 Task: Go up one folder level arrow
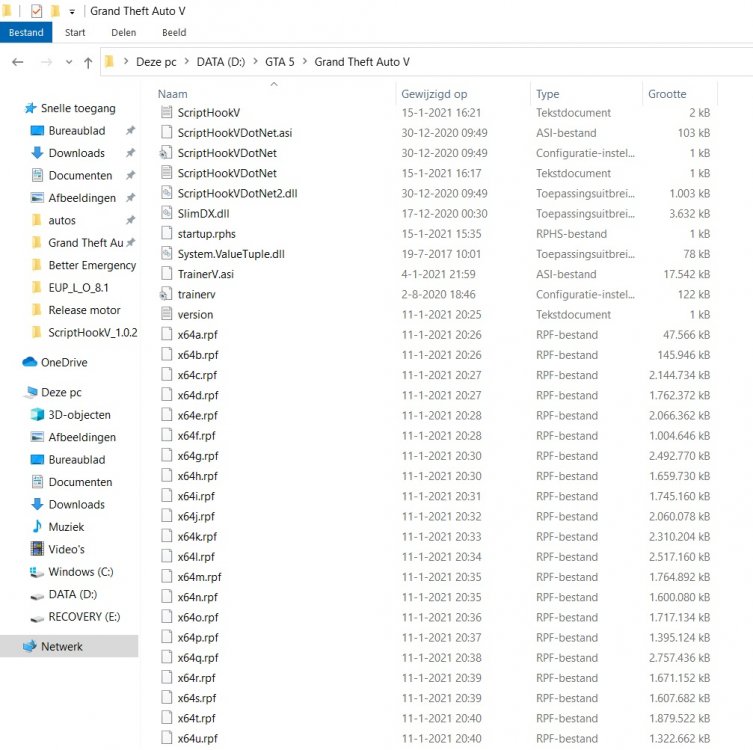[88, 62]
